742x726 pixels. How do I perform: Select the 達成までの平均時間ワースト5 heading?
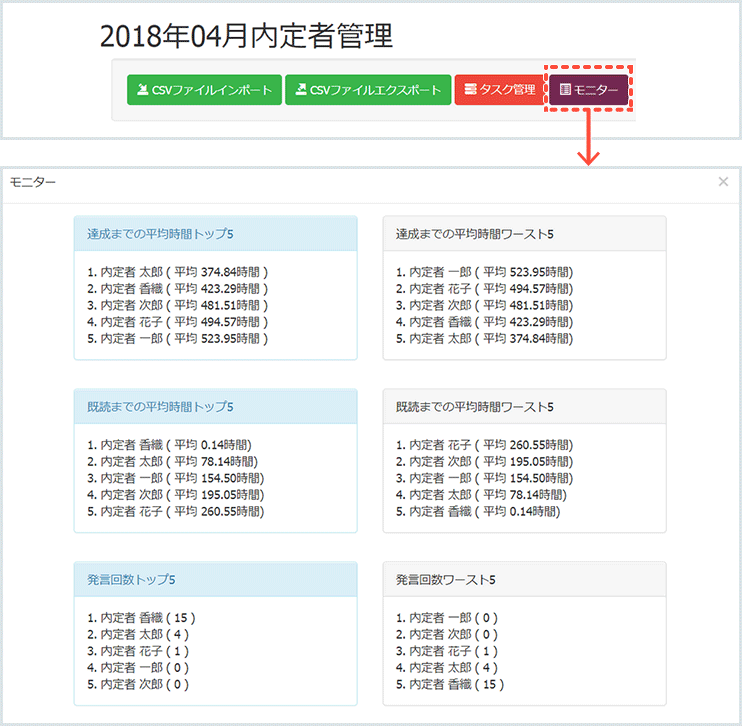[474, 234]
